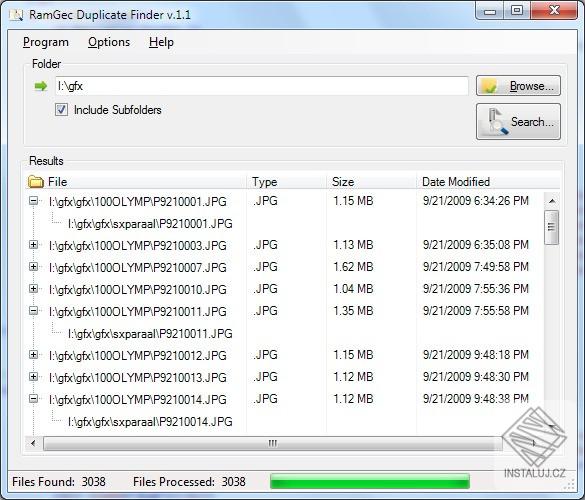Click date 9/21/2009 9:48:38 PM
Viewport: 585px width, 500px height.
476,399
